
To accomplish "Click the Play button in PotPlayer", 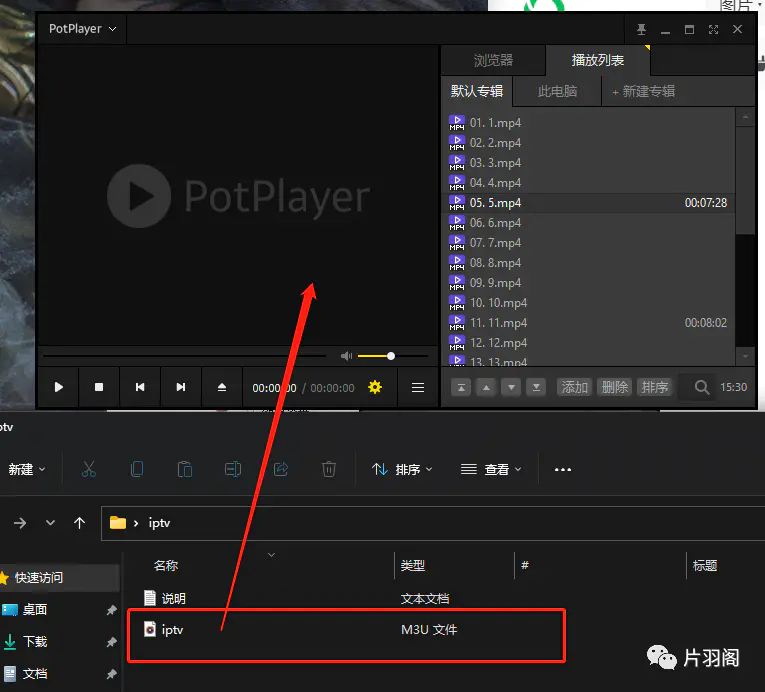I will tap(59, 387).
